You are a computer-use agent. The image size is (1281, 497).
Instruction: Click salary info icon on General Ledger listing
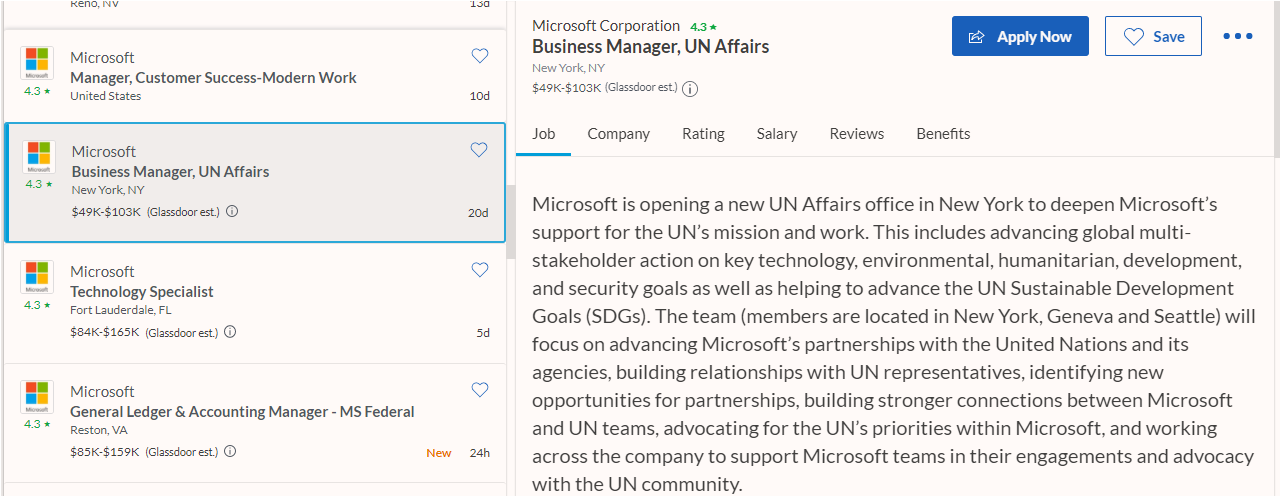pyautogui.click(x=231, y=452)
